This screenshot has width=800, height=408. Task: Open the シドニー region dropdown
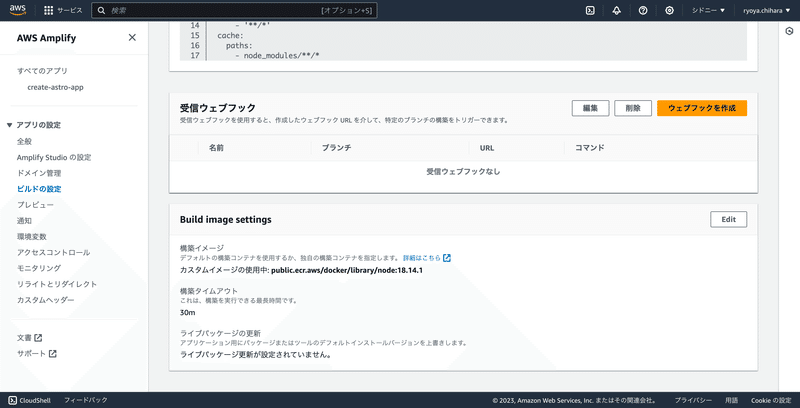(x=708, y=10)
